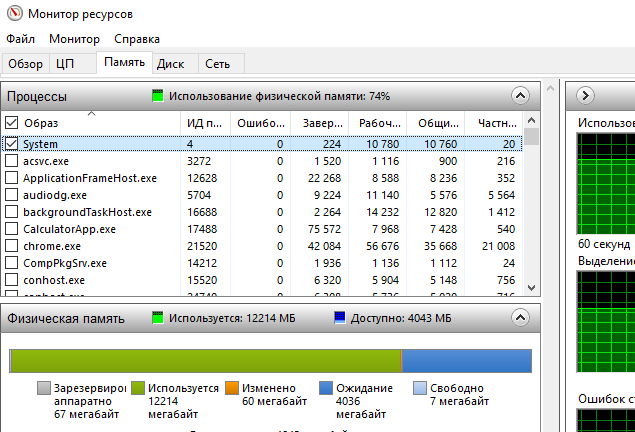
Task: Open the Справка menu
Action: click(x=137, y=39)
